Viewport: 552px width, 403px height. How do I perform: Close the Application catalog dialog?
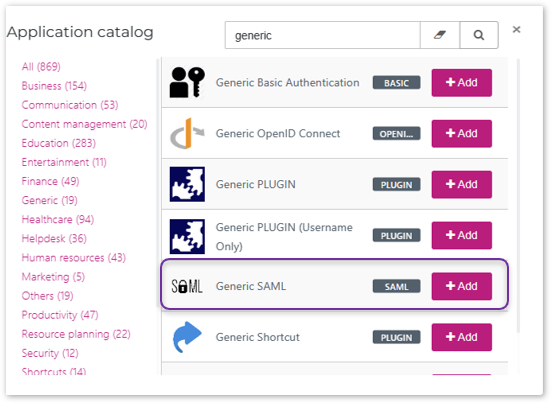pos(516,30)
